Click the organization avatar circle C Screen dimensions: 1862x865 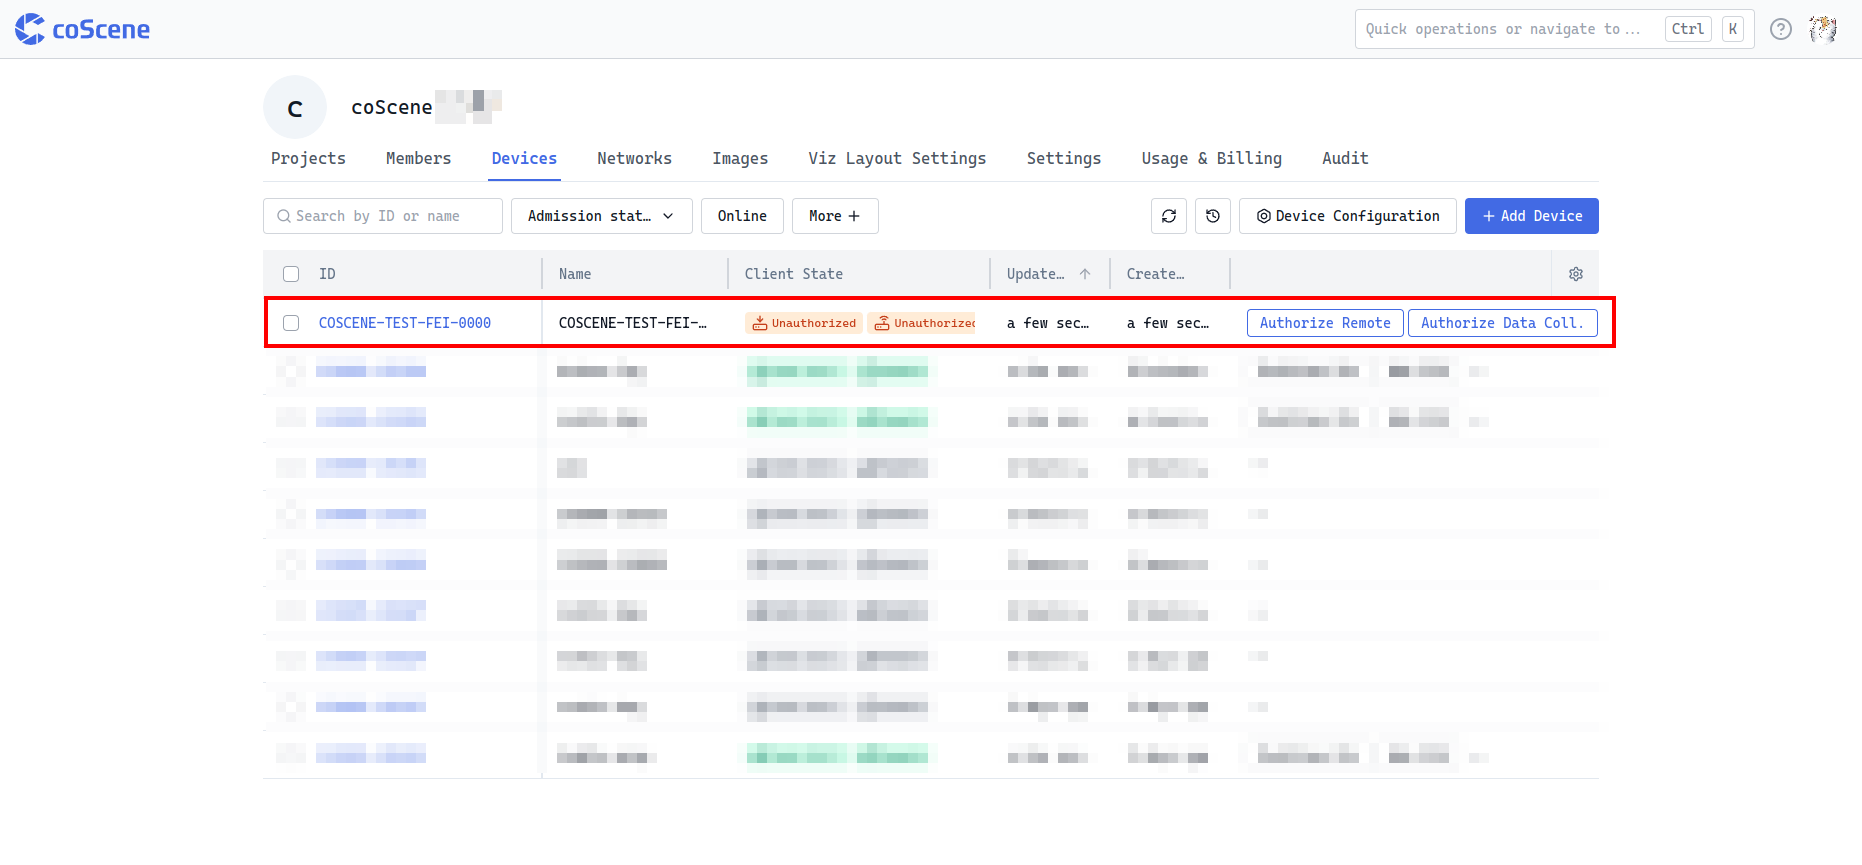(x=295, y=107)
